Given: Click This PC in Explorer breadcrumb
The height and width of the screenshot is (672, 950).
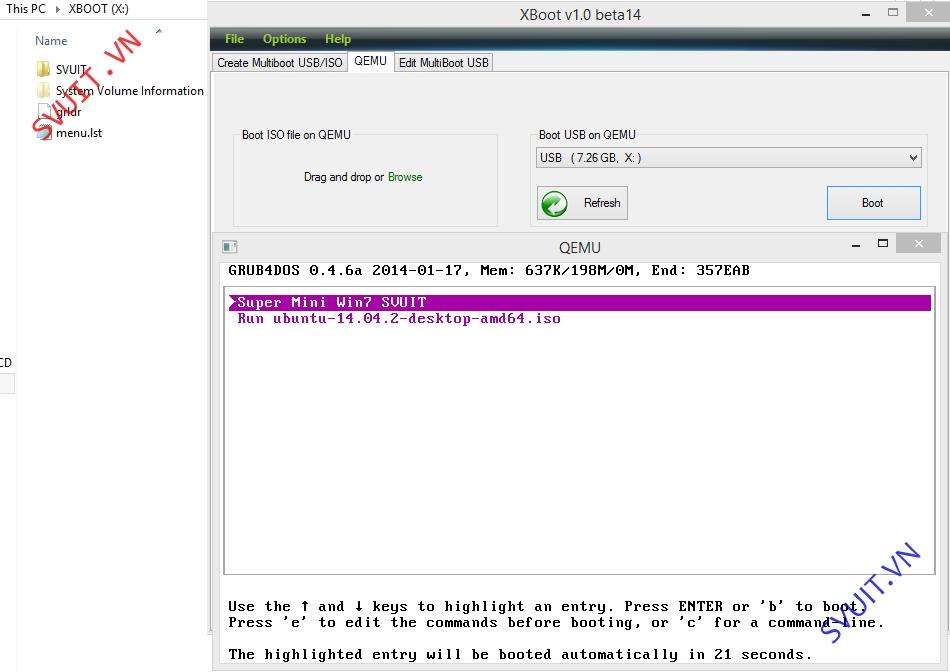Looking at the screenshot, I should point(25,9).
